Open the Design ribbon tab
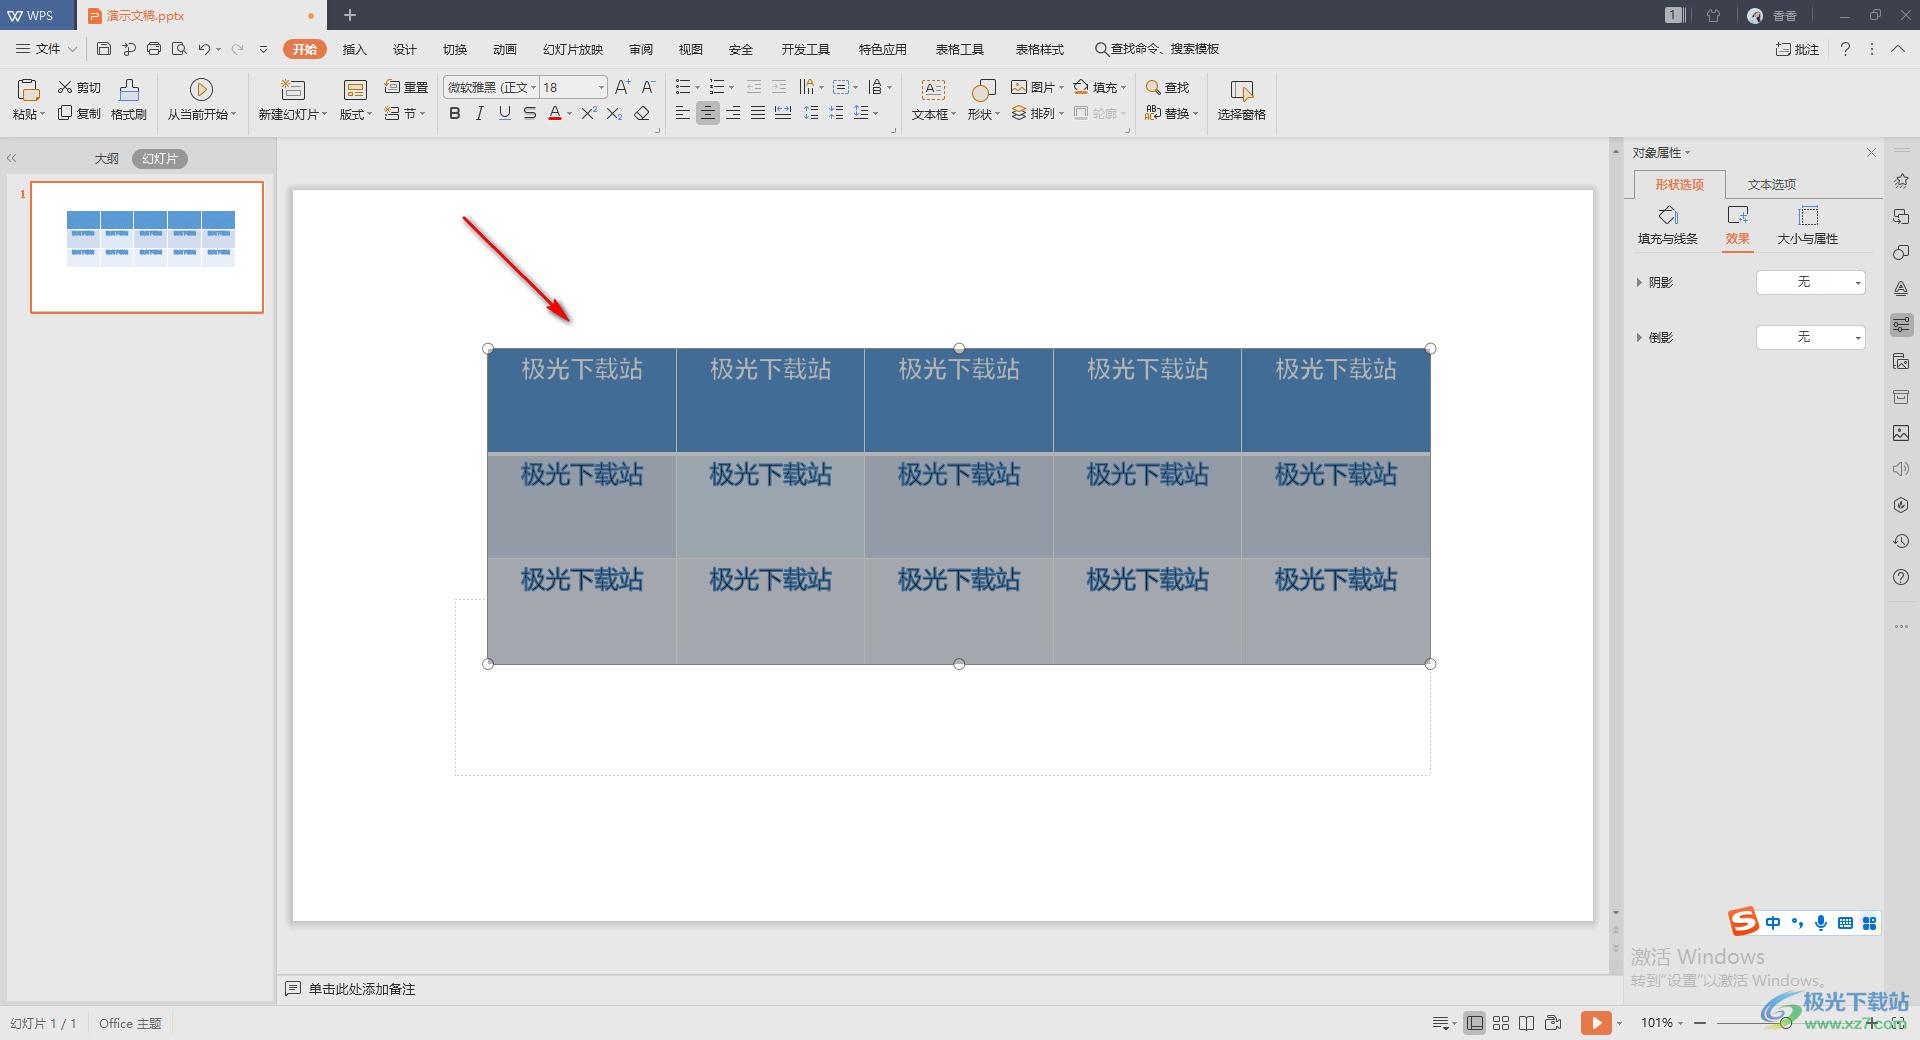 coord(405,49)
